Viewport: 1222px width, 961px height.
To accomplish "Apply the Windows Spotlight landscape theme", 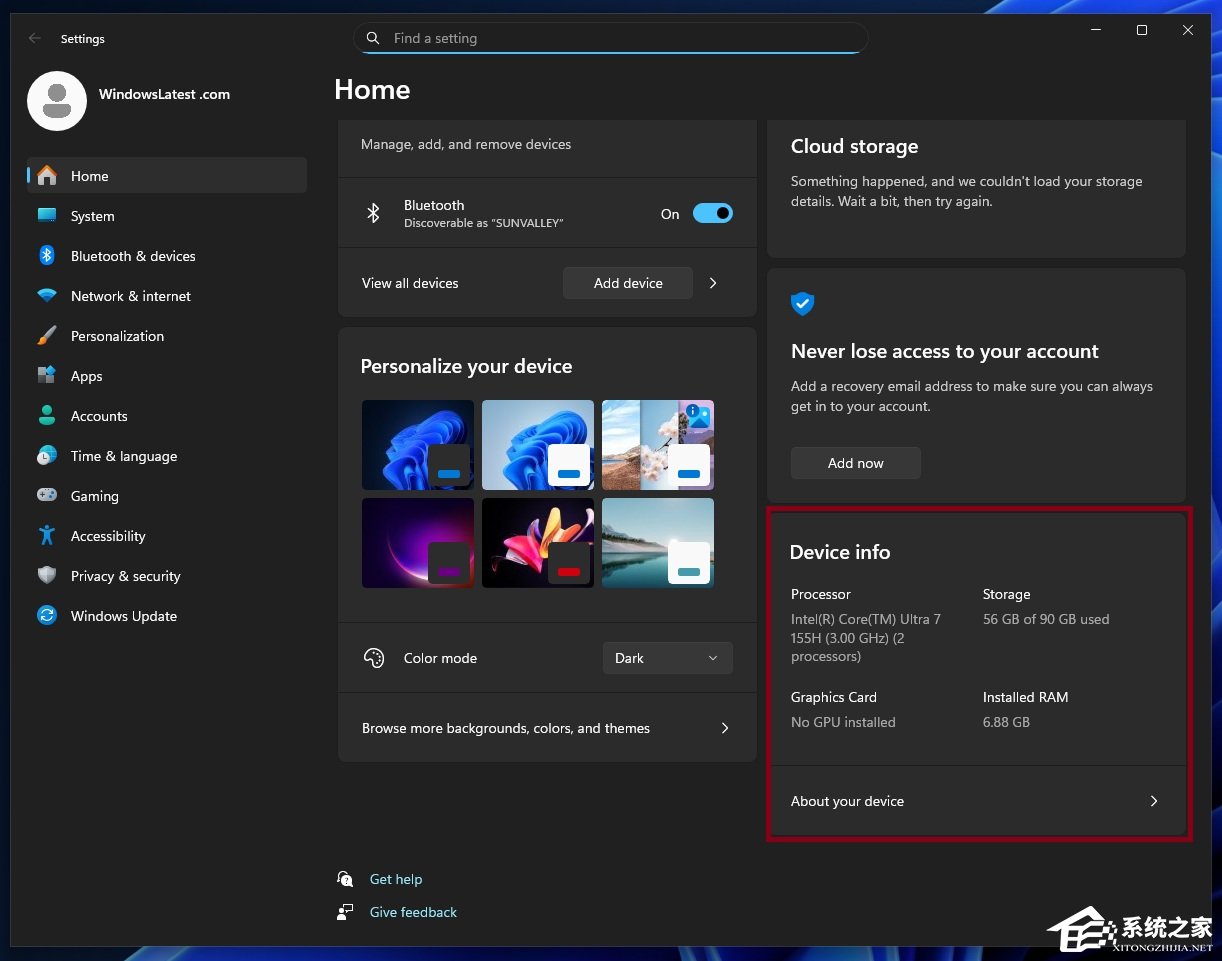I will (x=658, y=445).
